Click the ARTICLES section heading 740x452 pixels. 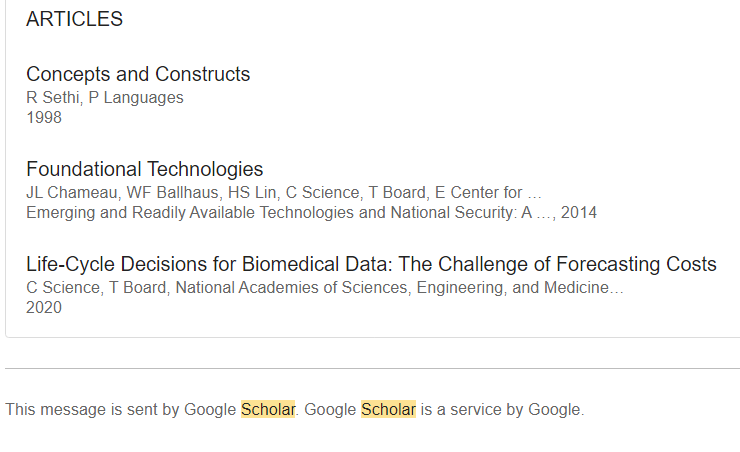[x=74, y=19]
